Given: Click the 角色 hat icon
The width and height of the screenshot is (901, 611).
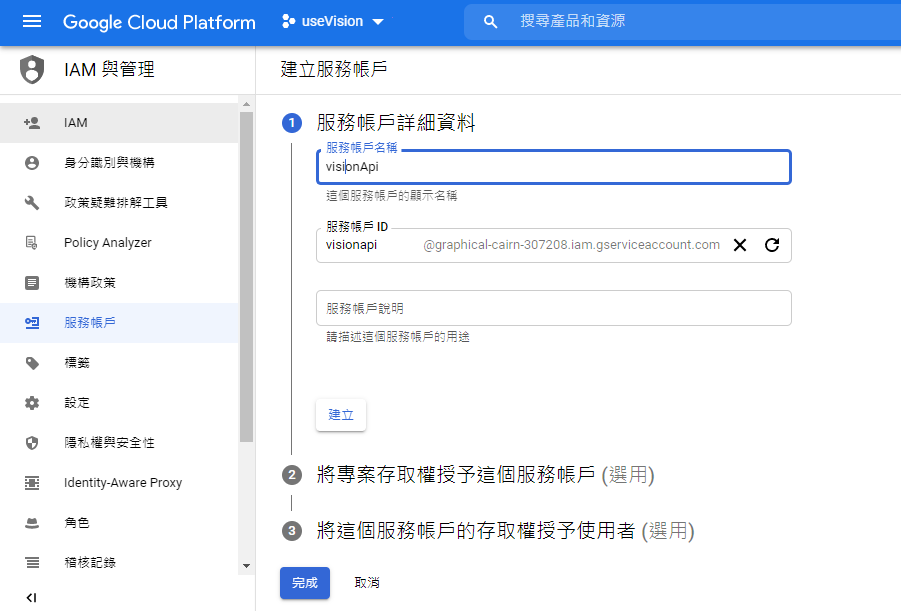Looking at the screenshot, I should tap(32, 522).
